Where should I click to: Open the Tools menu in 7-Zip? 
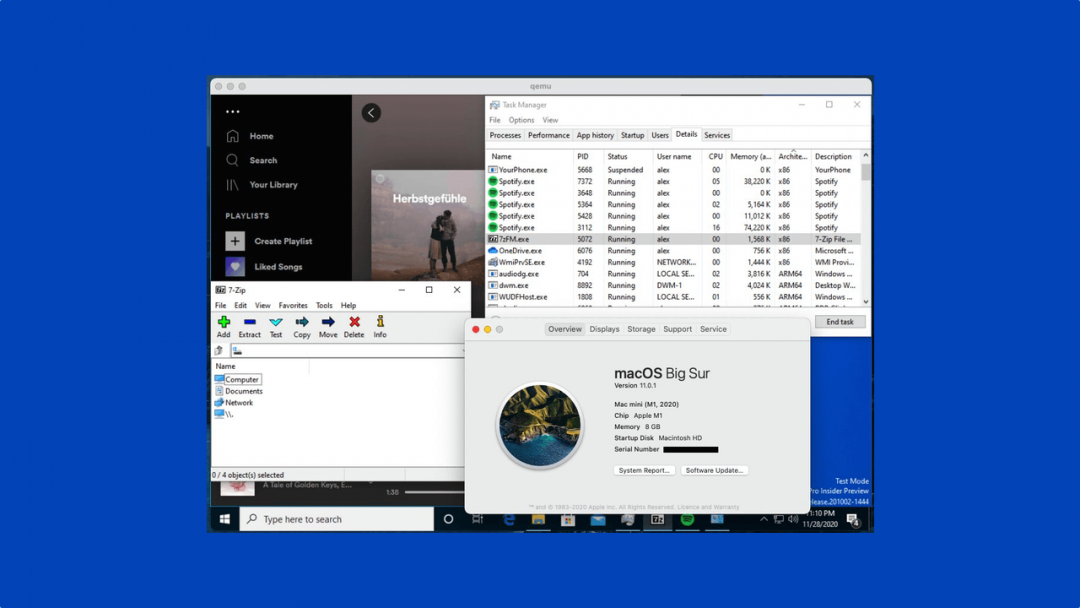(x=323, y=305)
